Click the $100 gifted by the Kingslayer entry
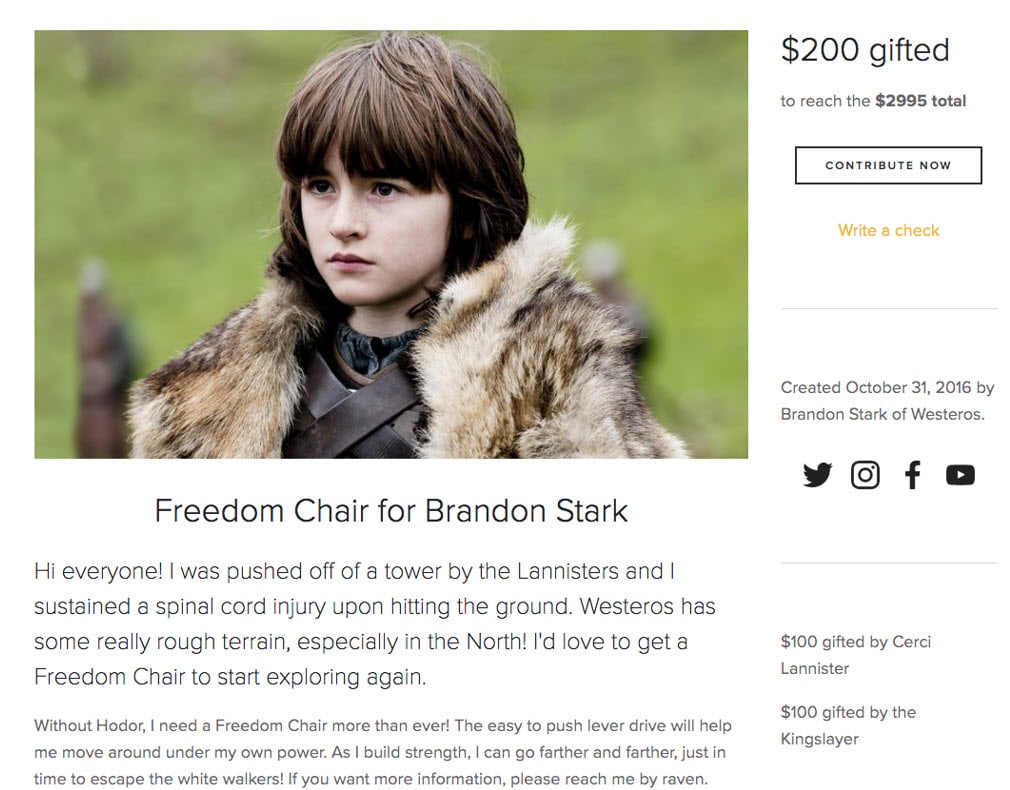Image resolution: width=1010 pixels, height=790 pixels. pyautogui.click(x=848, y=726)
